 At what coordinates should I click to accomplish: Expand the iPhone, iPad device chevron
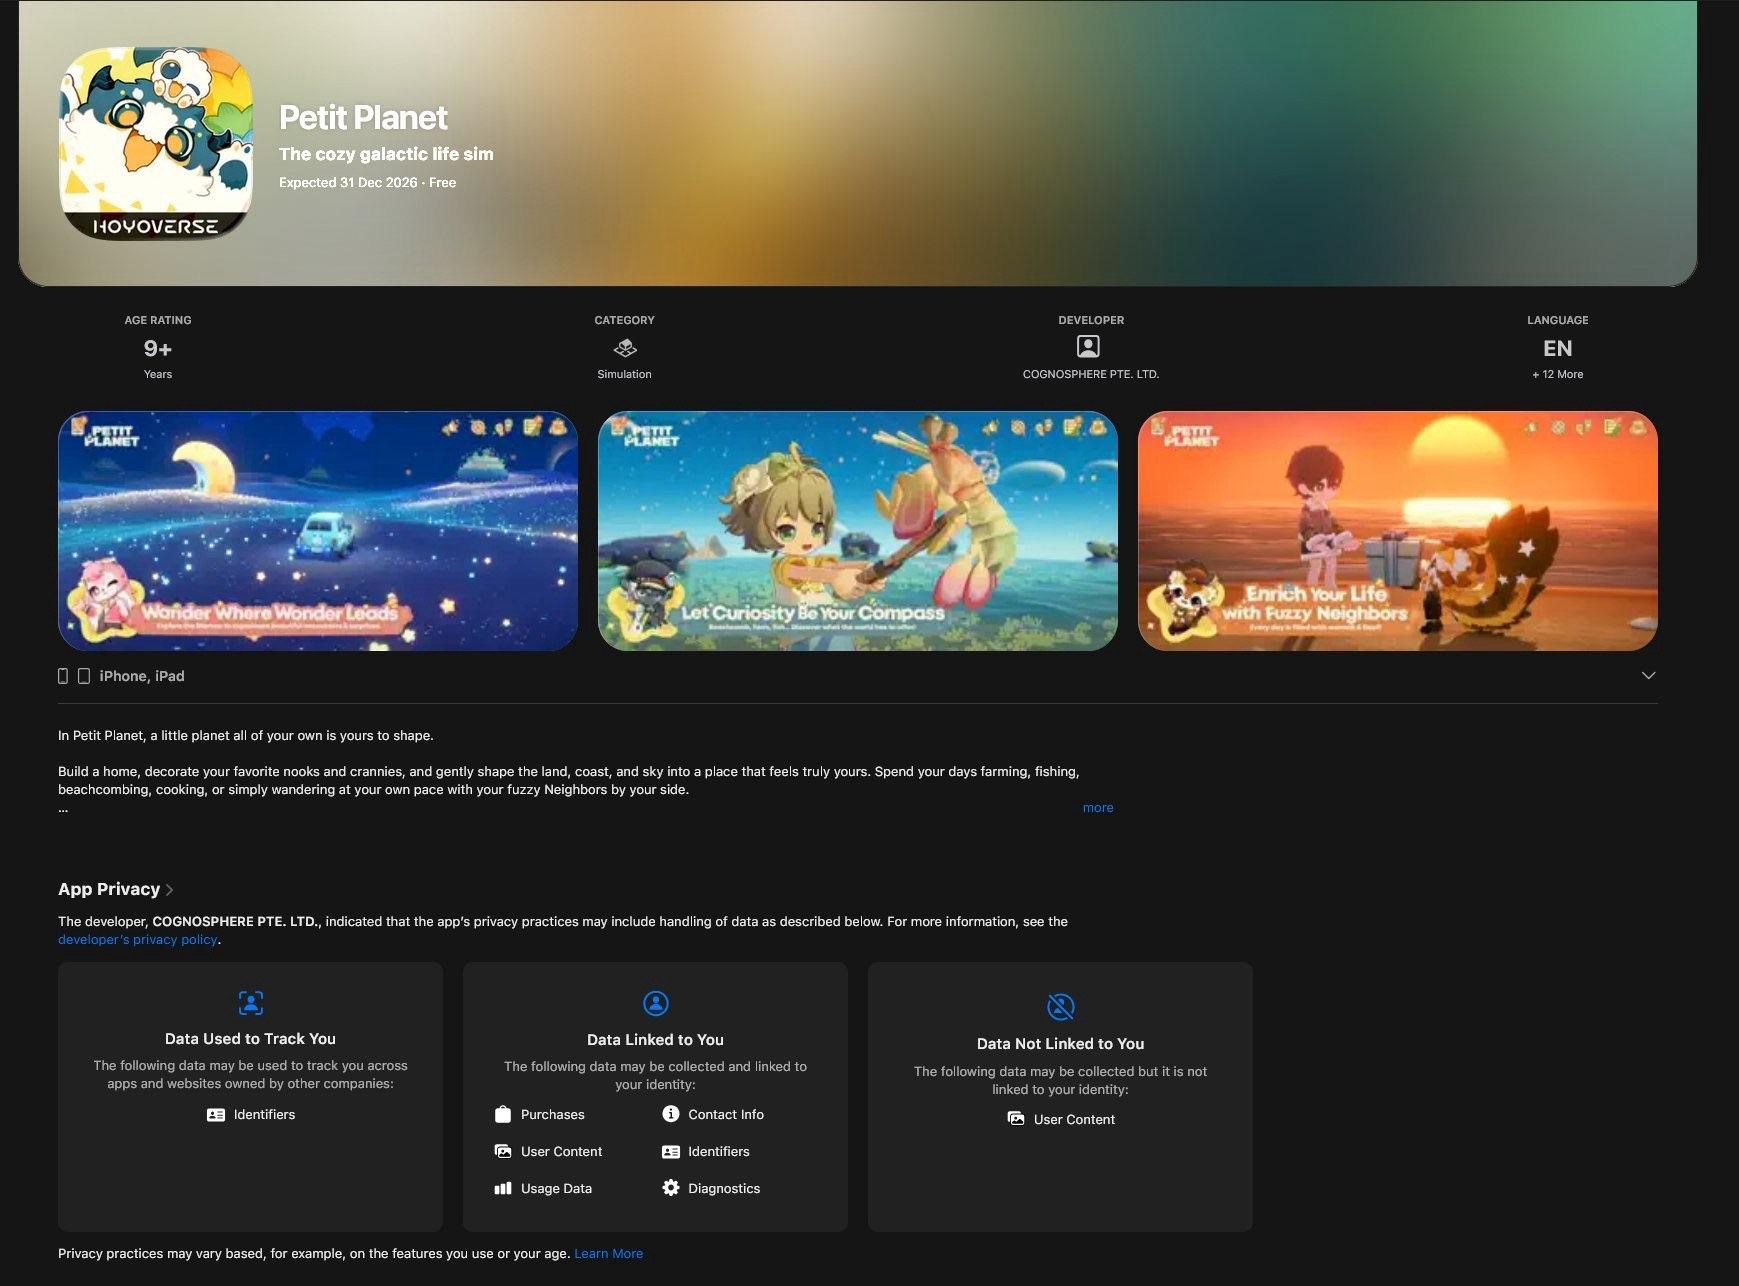[x=1649, y=676]
